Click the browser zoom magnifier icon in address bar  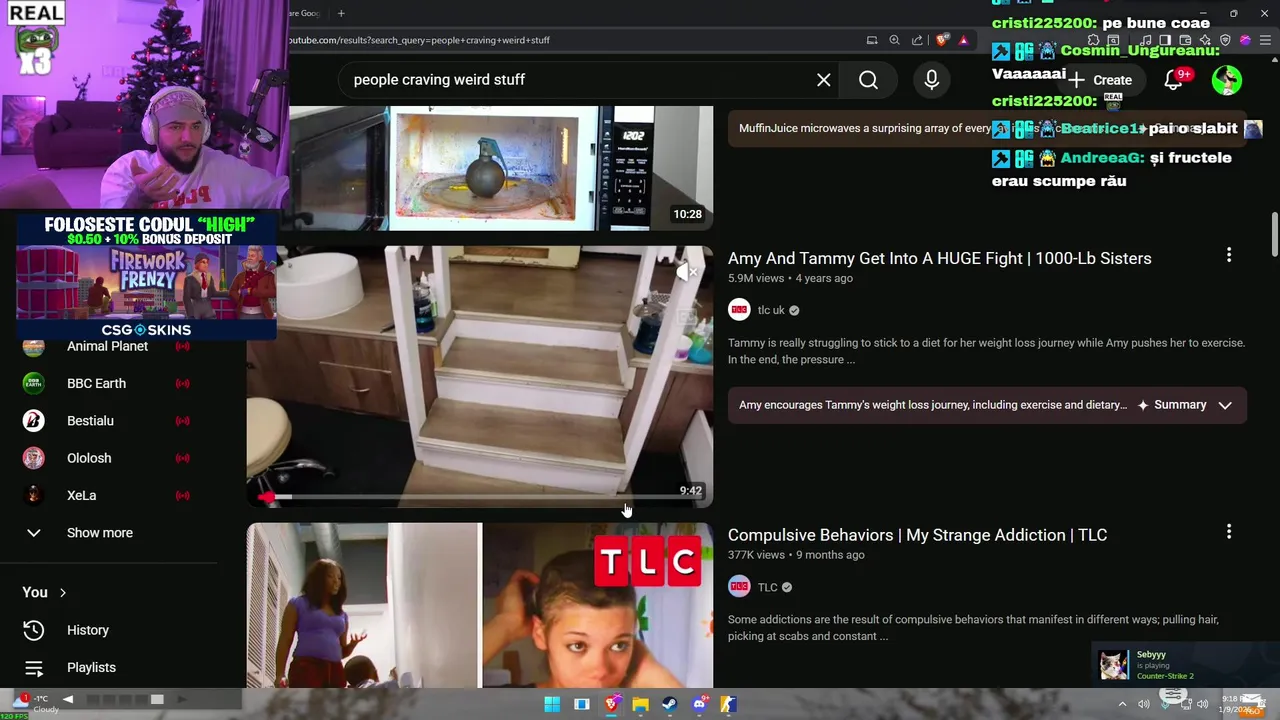pyautogui.click(x=895, y=40)
